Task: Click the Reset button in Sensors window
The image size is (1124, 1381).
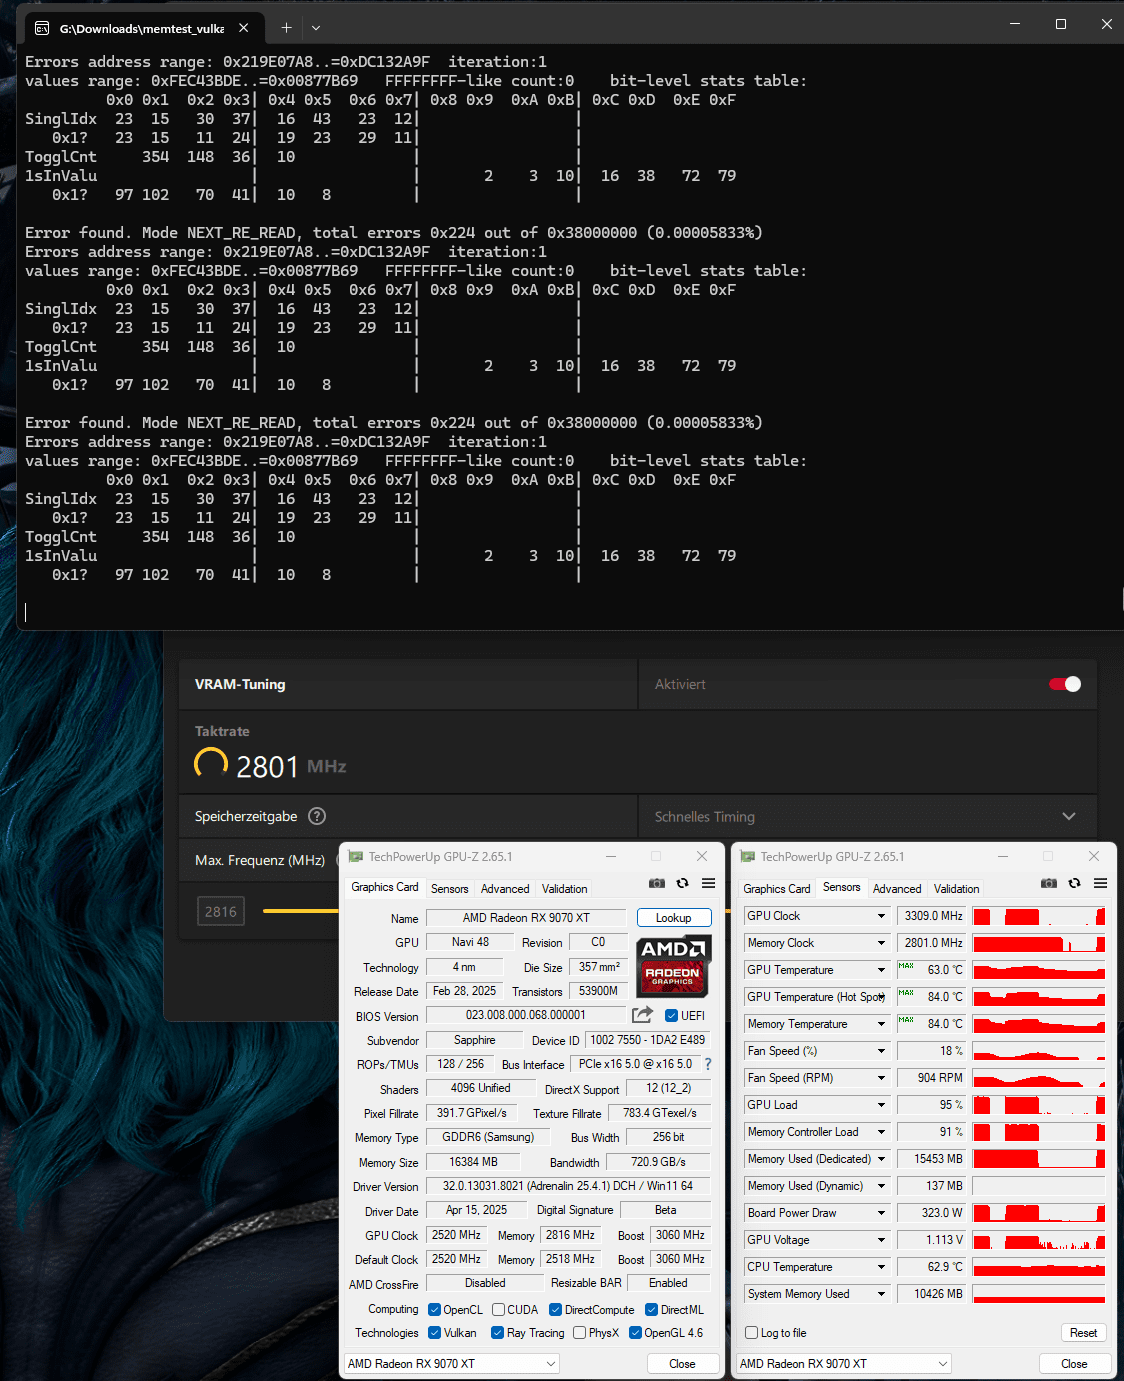Action: pyautogui.click(x=1083, y=1332)
